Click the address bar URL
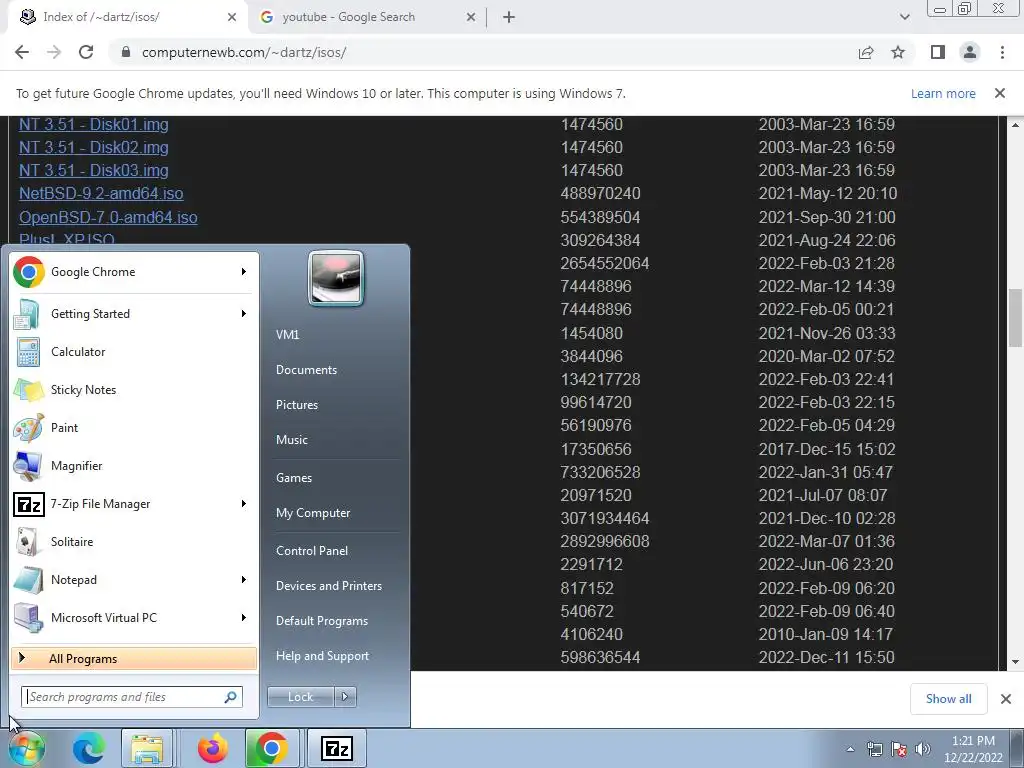The height and width of the screenshot is (768, 1024). click(244, 52)
